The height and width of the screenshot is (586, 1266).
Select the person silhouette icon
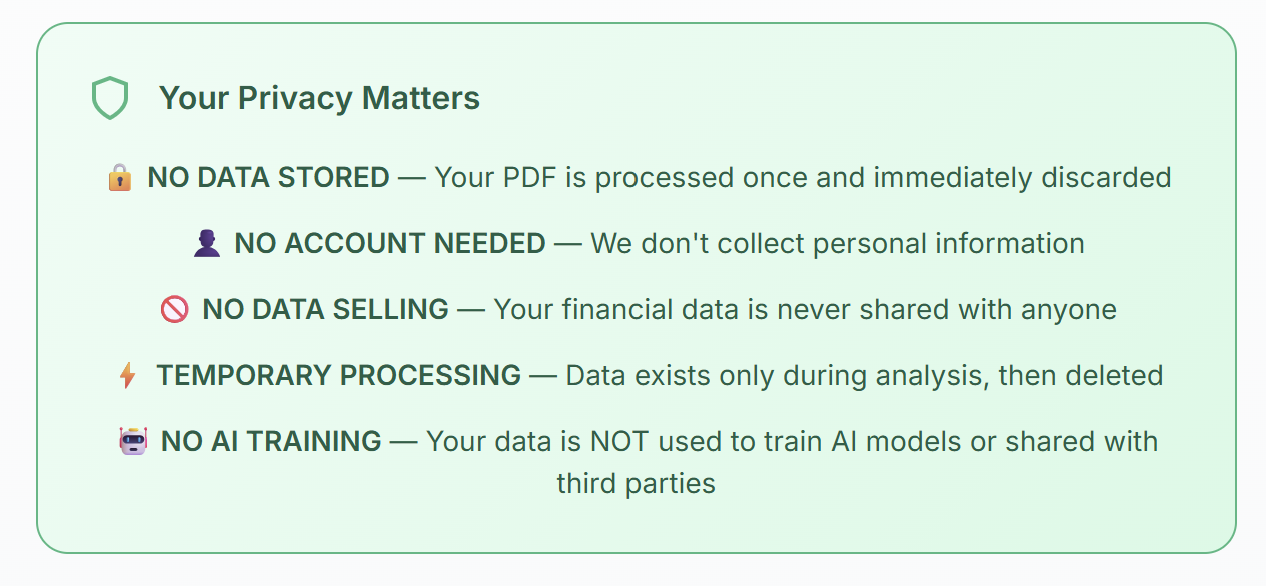[207, 243]
